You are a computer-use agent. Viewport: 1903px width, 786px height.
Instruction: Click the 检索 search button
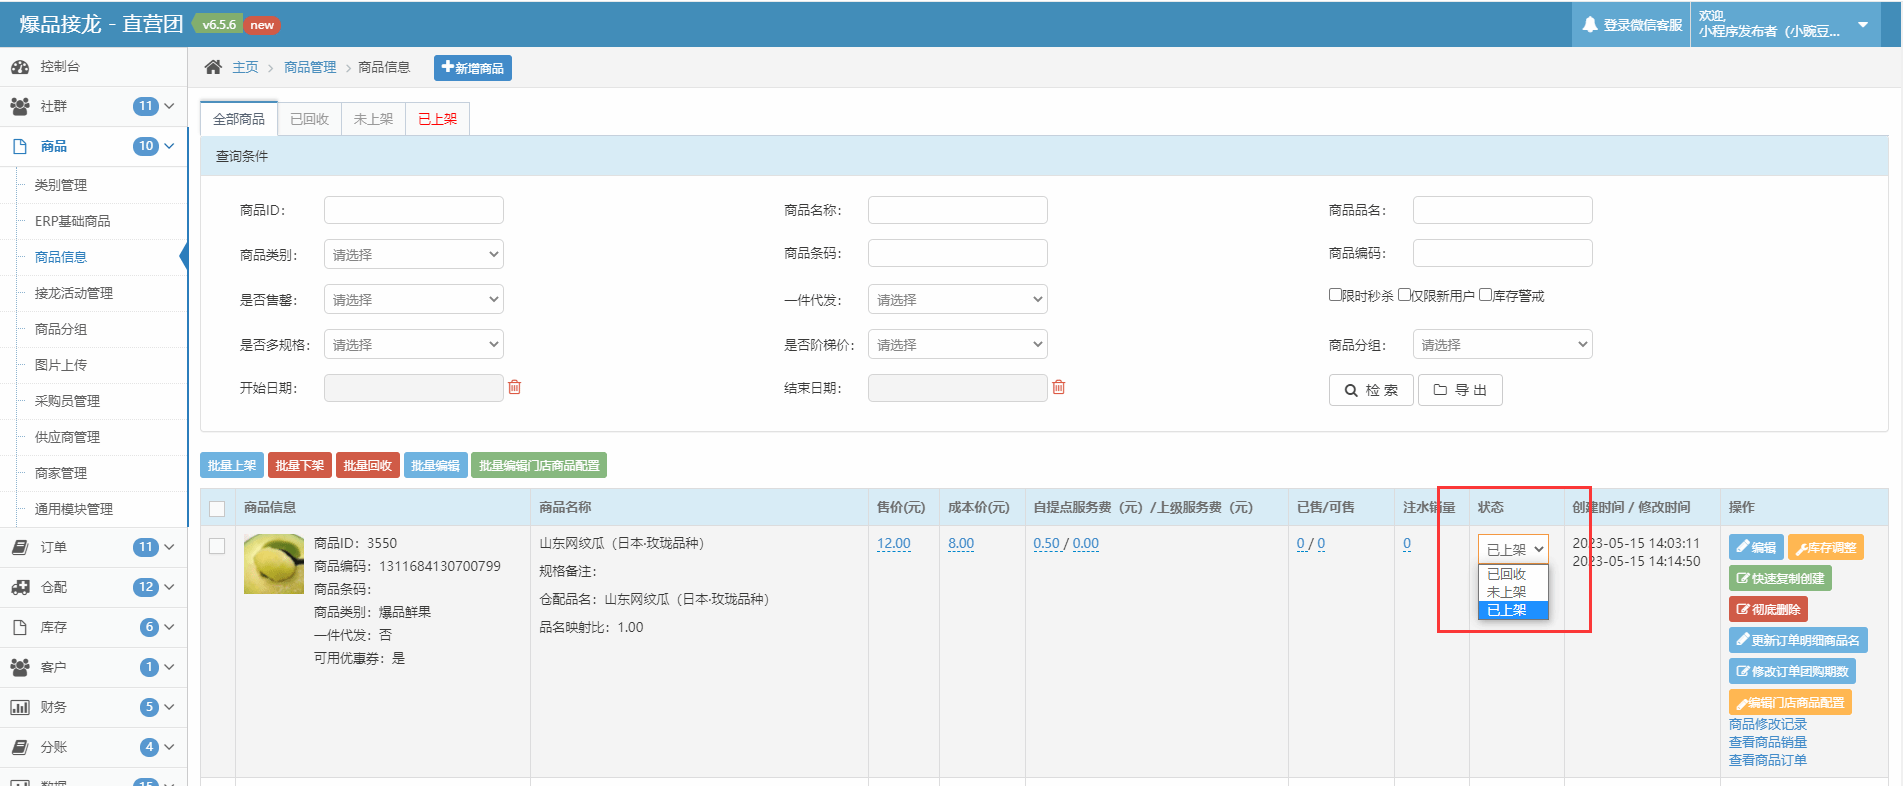[1371, 390]
